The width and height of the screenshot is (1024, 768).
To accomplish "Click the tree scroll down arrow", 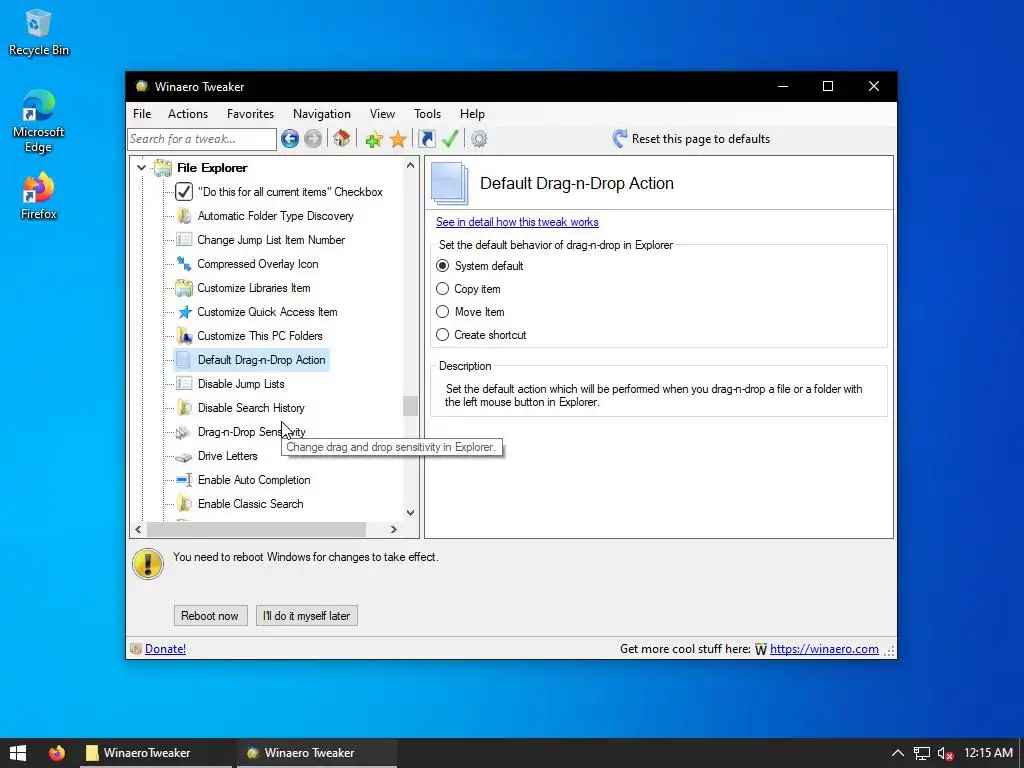I will (410, 513).
